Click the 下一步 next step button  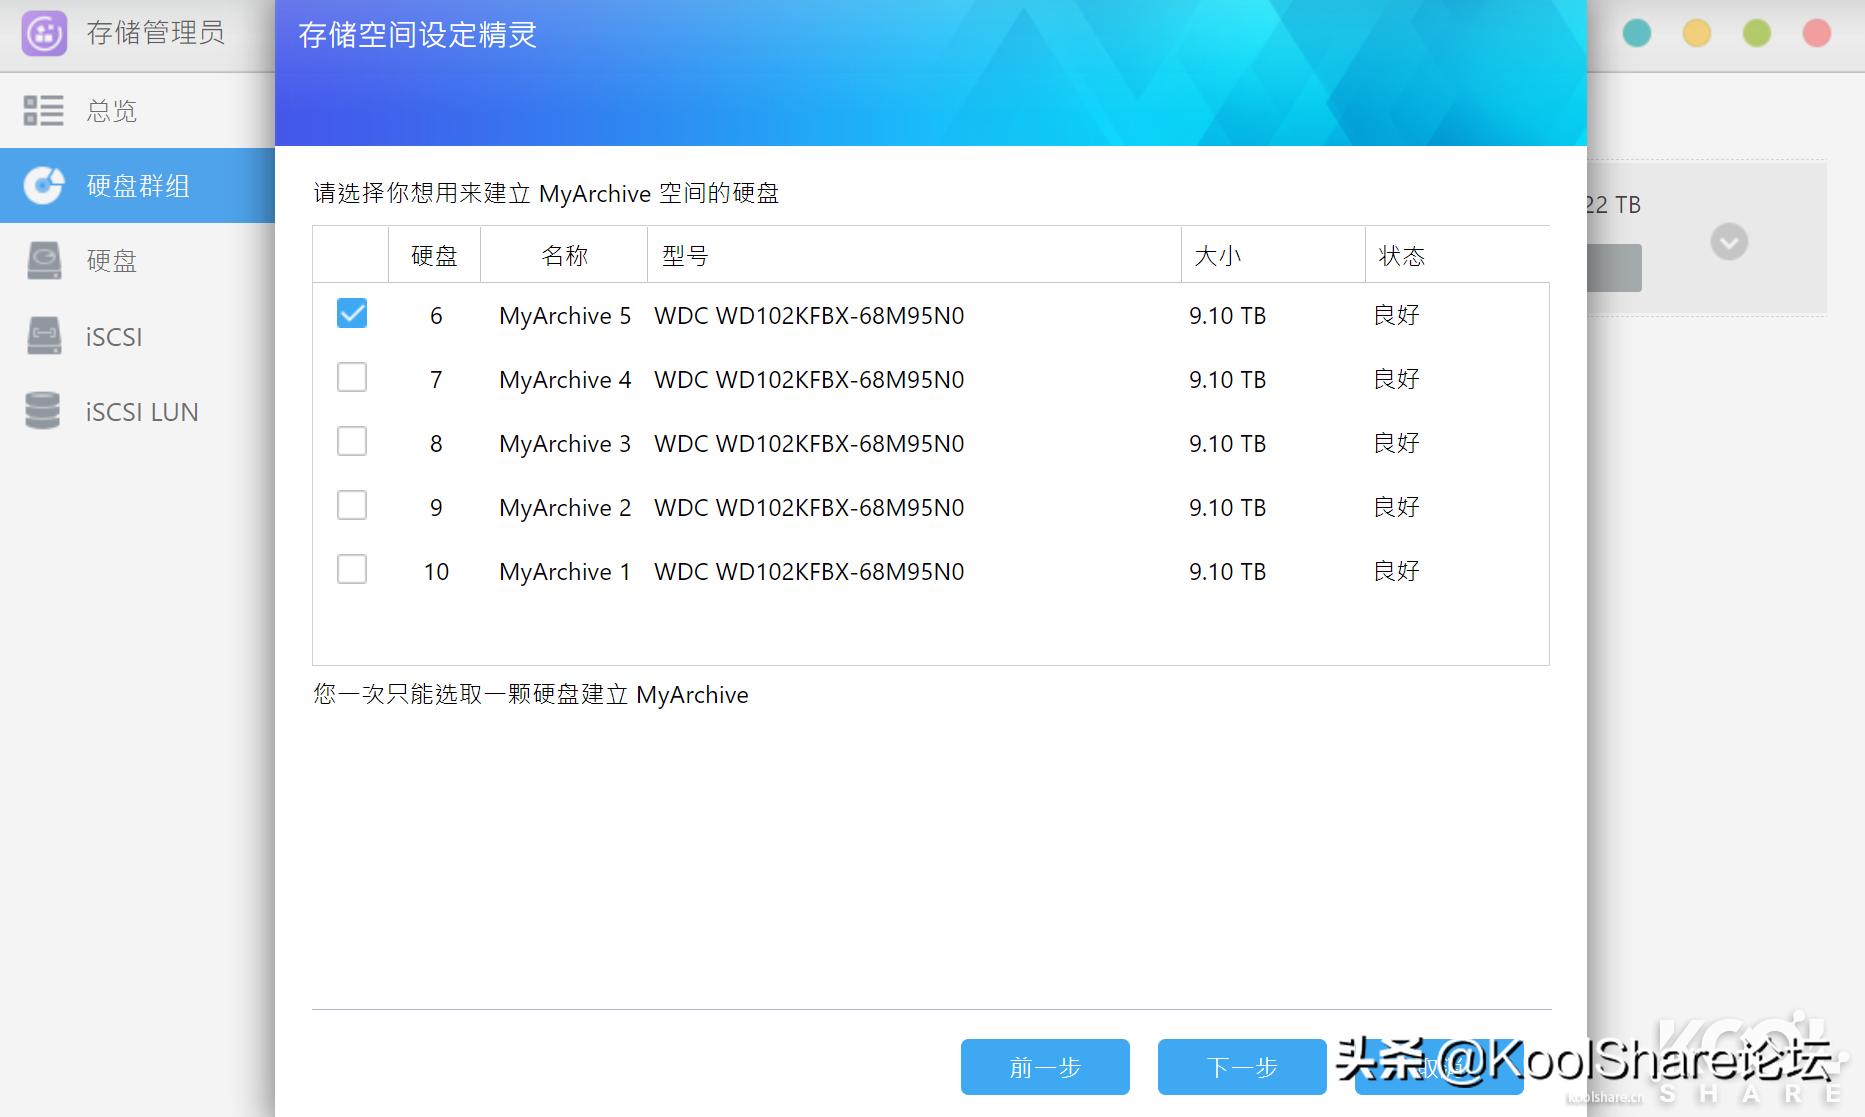pos(1241,1067)
